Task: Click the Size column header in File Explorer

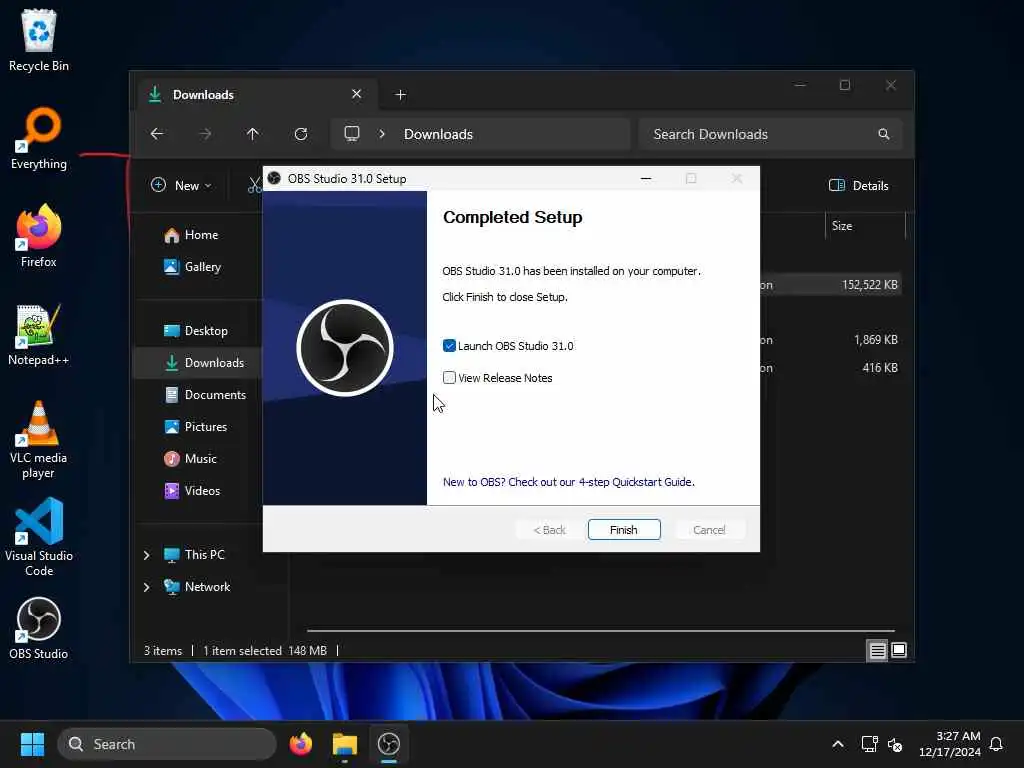Action: click(x=865, y=226)
